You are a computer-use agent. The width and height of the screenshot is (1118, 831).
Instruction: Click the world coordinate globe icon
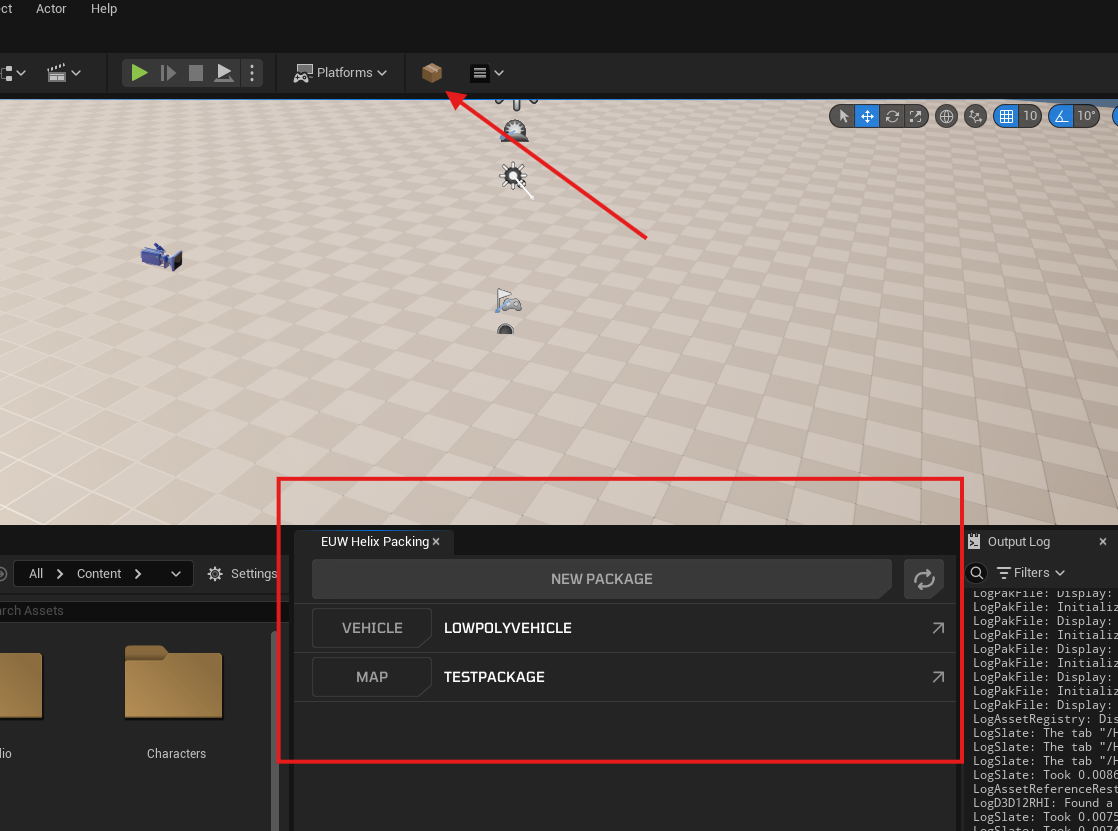(946, 116)
